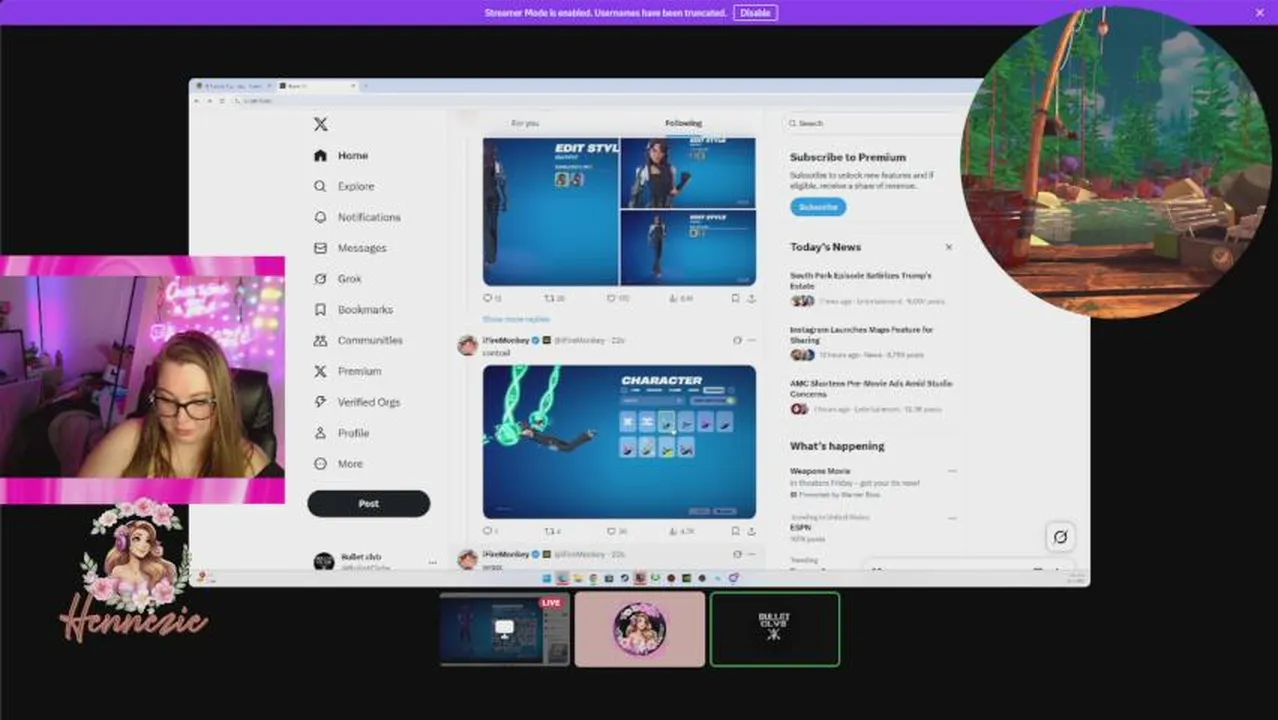This screenshot has width=1278, height=720.
Task: Click the Verified Orgs lightning icon
Action: (320, 402)
